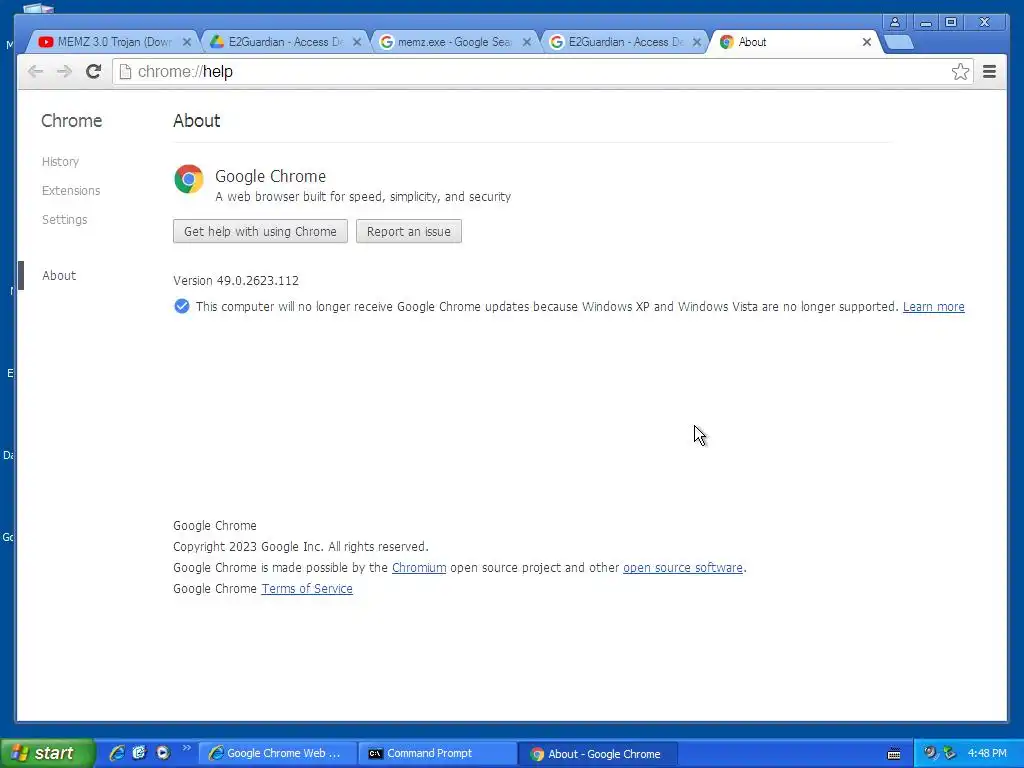Click Get help with using Chrome button
The width and height of the screenshot is (1024, 768).
tap(260, 231)
